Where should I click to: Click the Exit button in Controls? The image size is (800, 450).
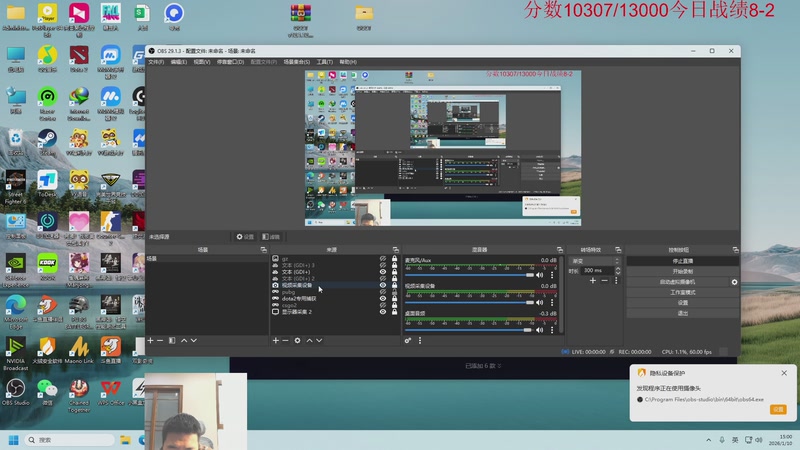point(683,313)
